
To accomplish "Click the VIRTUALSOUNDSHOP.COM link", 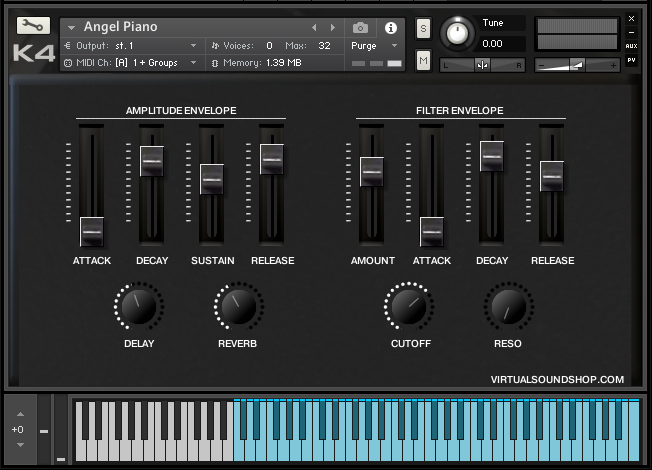I will 557,379.
